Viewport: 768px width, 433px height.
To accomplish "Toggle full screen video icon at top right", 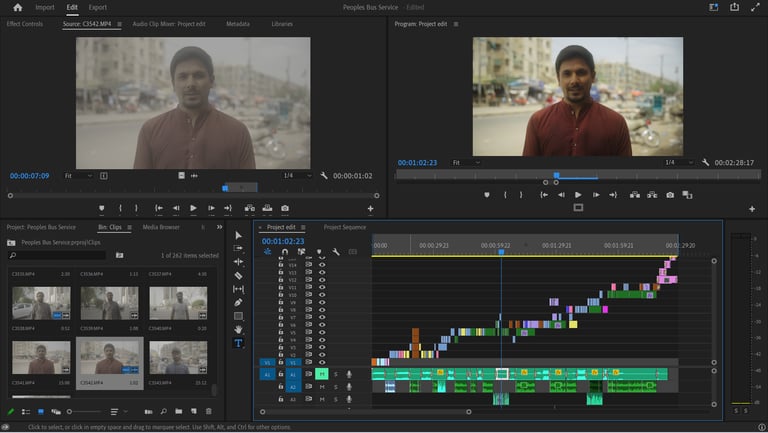I will (755, 7).
